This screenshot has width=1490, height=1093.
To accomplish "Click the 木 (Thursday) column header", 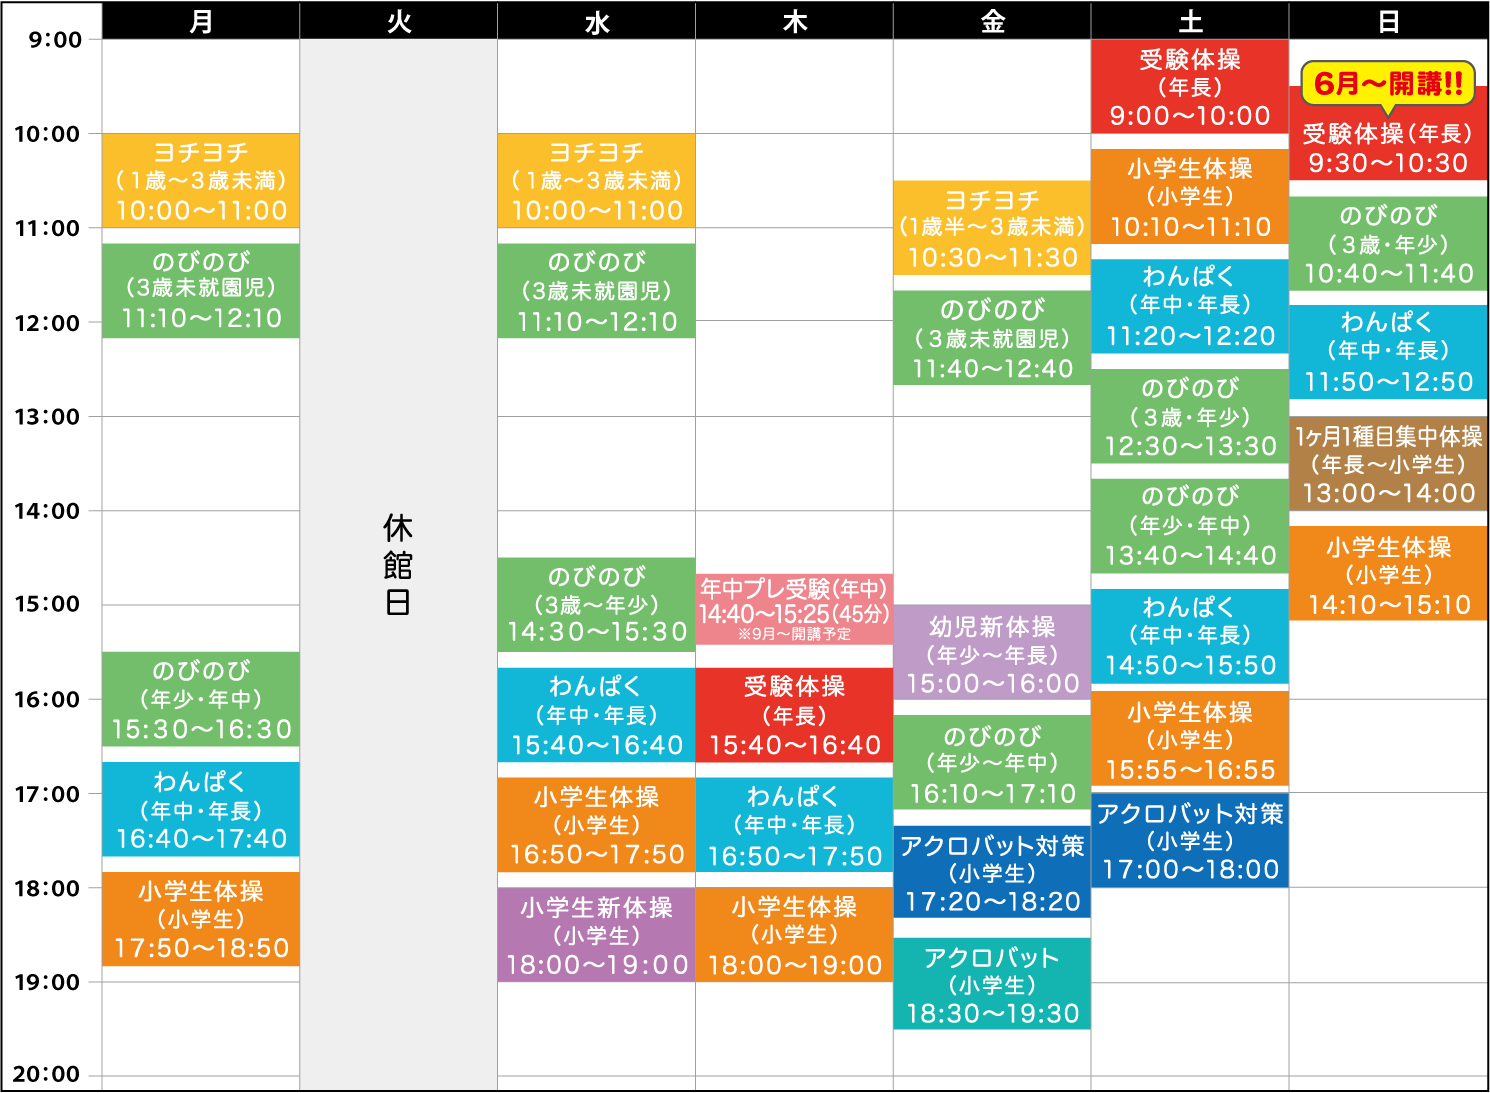I will tap(795, 21).
